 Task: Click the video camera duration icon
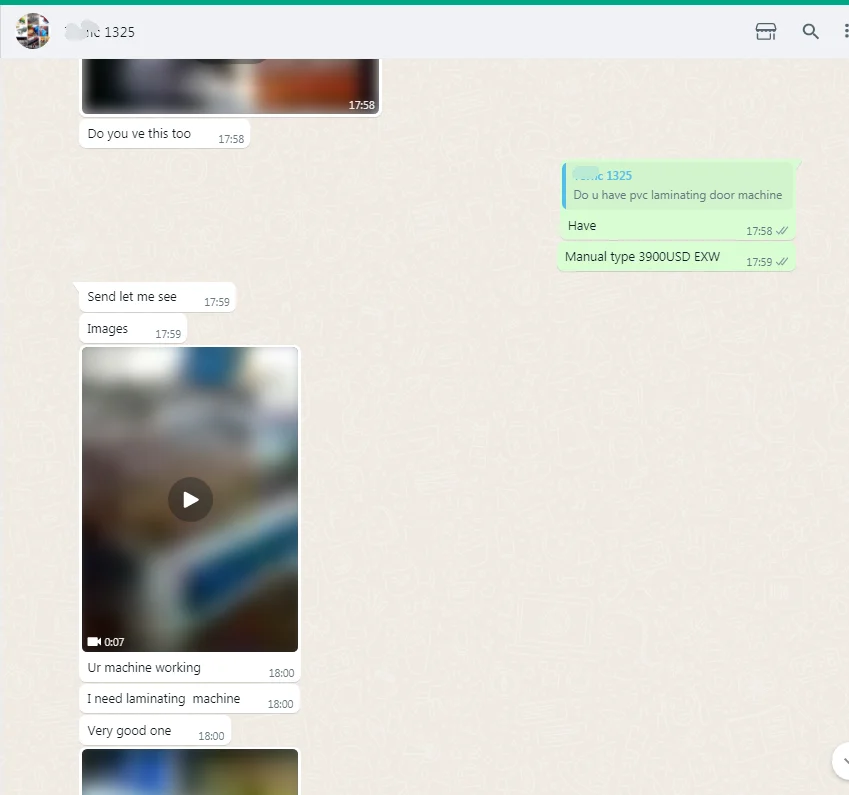(x=94, y=642)
